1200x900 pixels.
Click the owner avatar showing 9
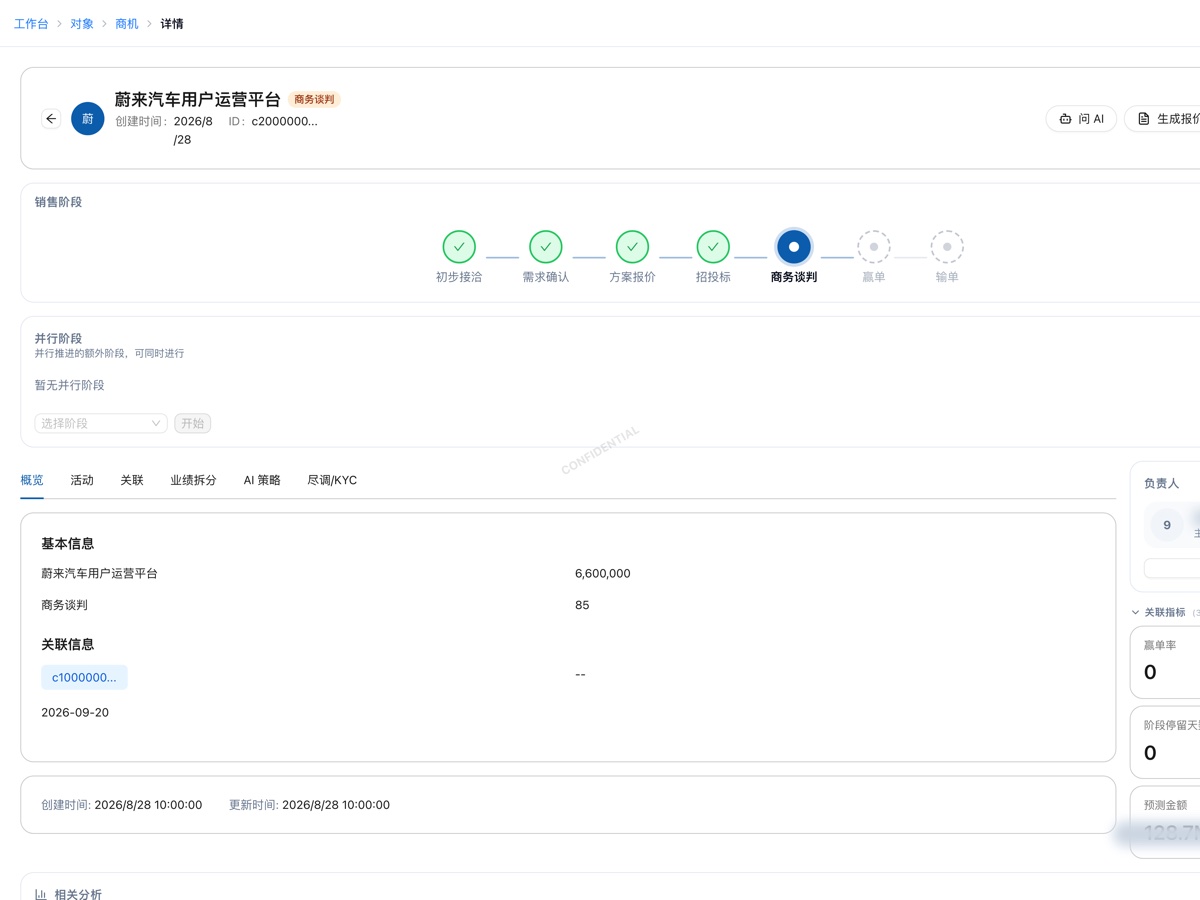(1167, 525)
